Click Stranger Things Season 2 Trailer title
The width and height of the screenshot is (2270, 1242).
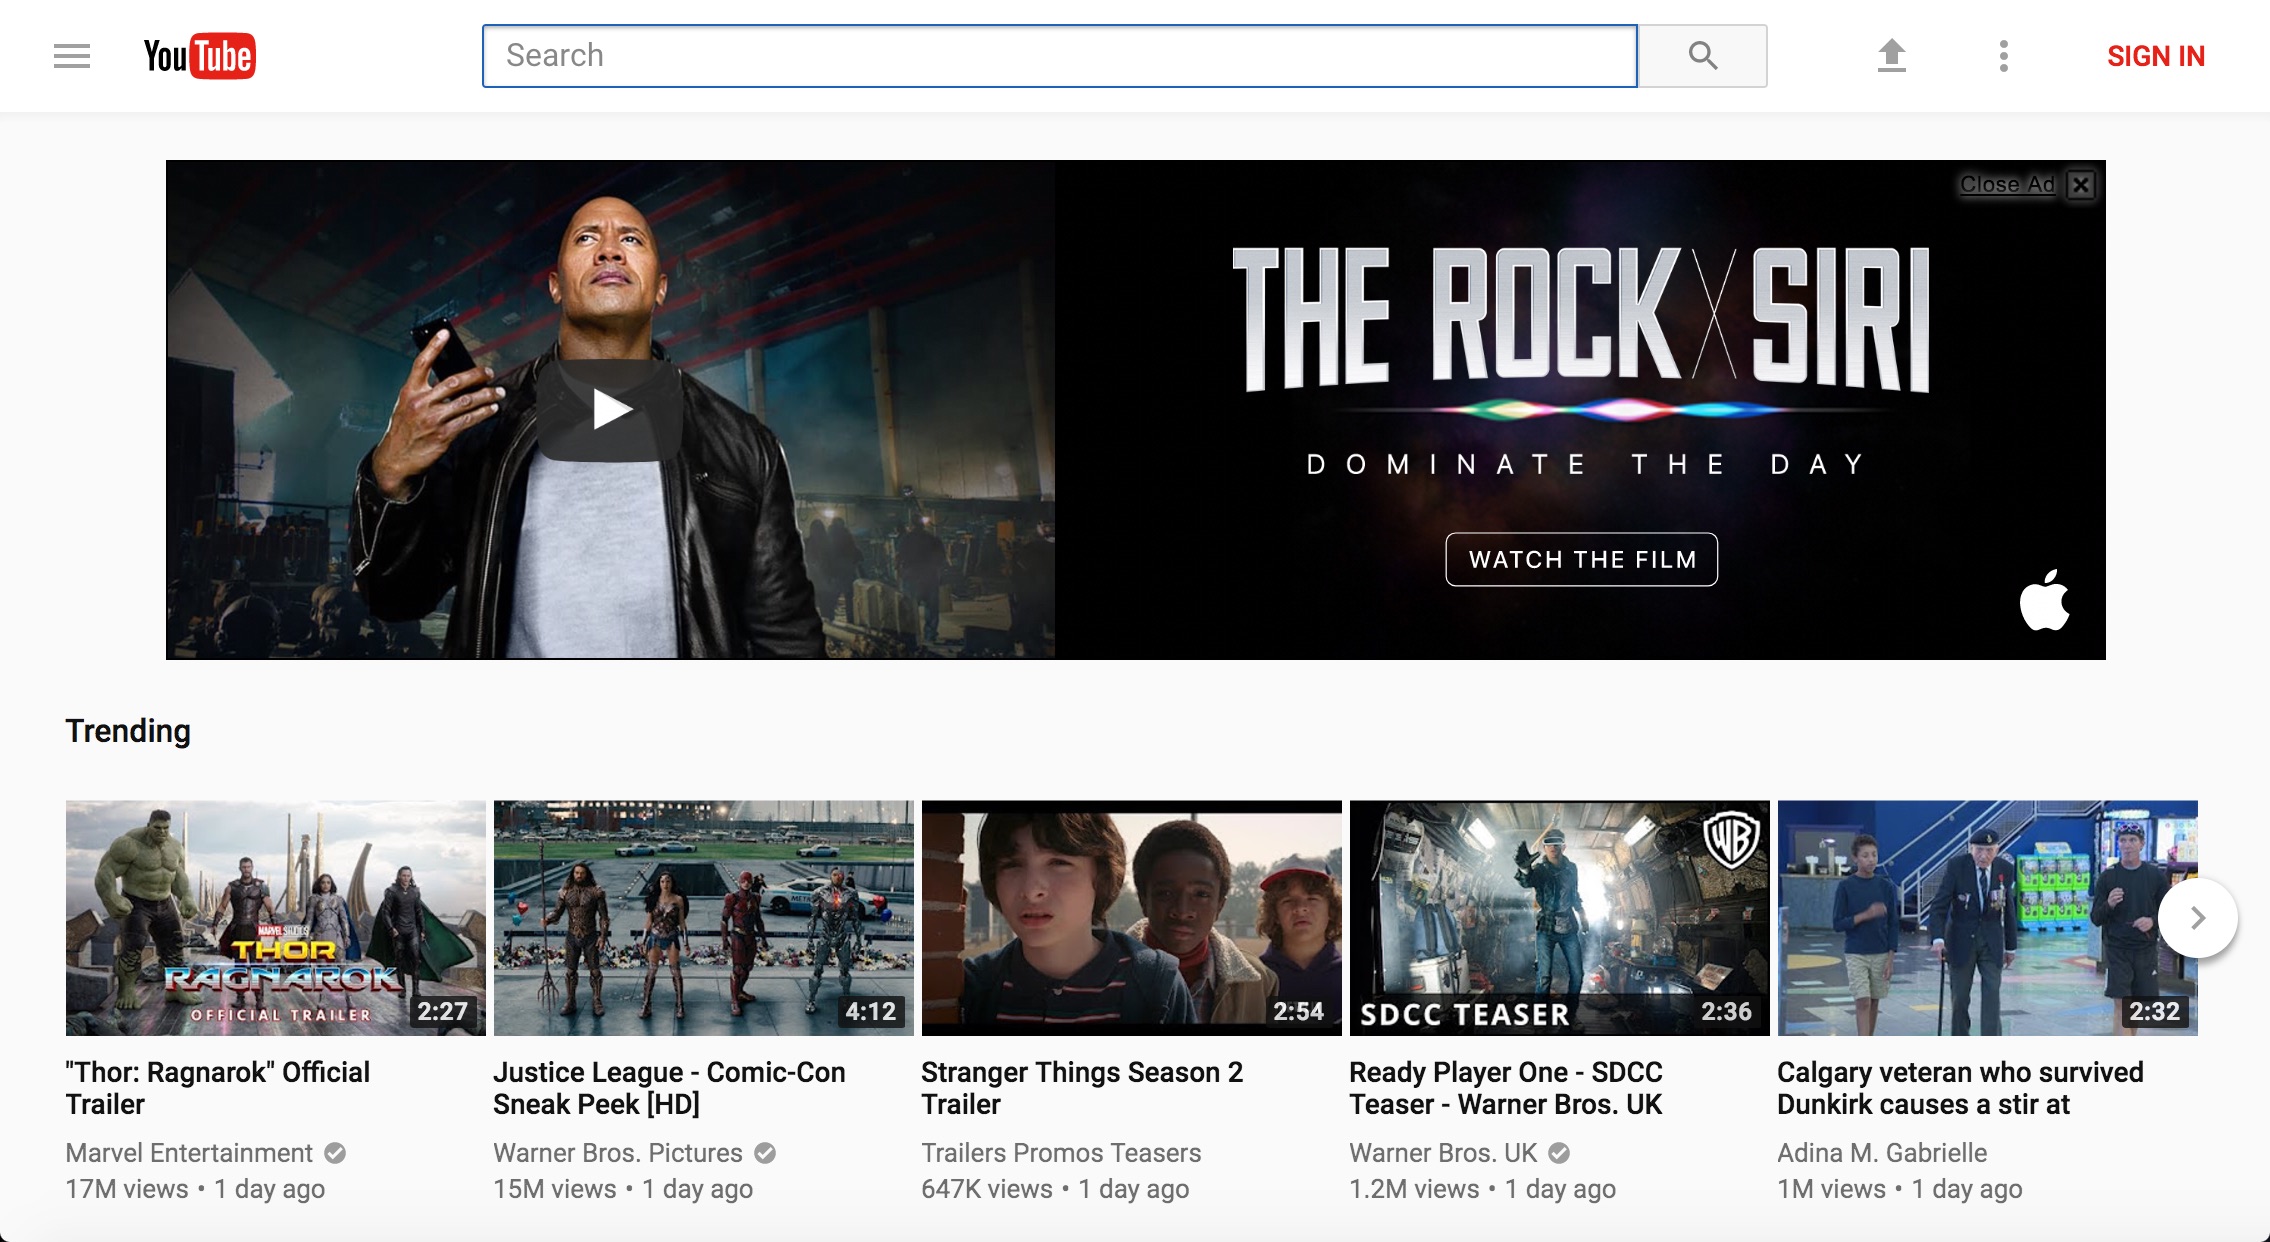(1082, 1088)
